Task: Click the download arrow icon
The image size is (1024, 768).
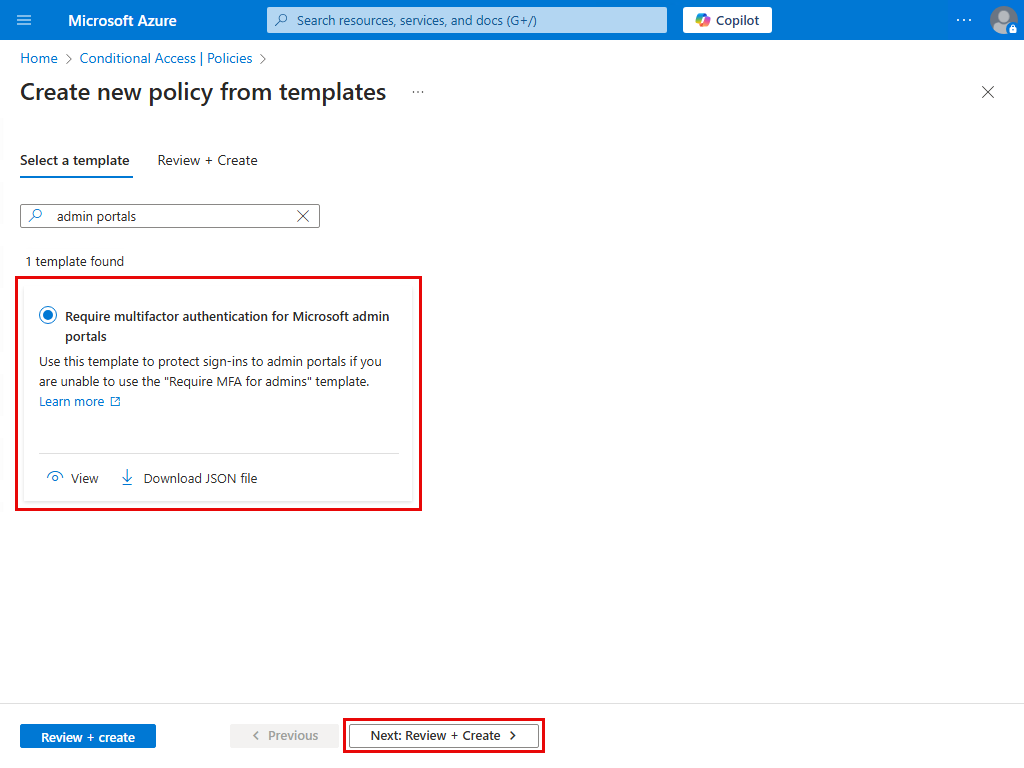Action: [x=127, y=477]
